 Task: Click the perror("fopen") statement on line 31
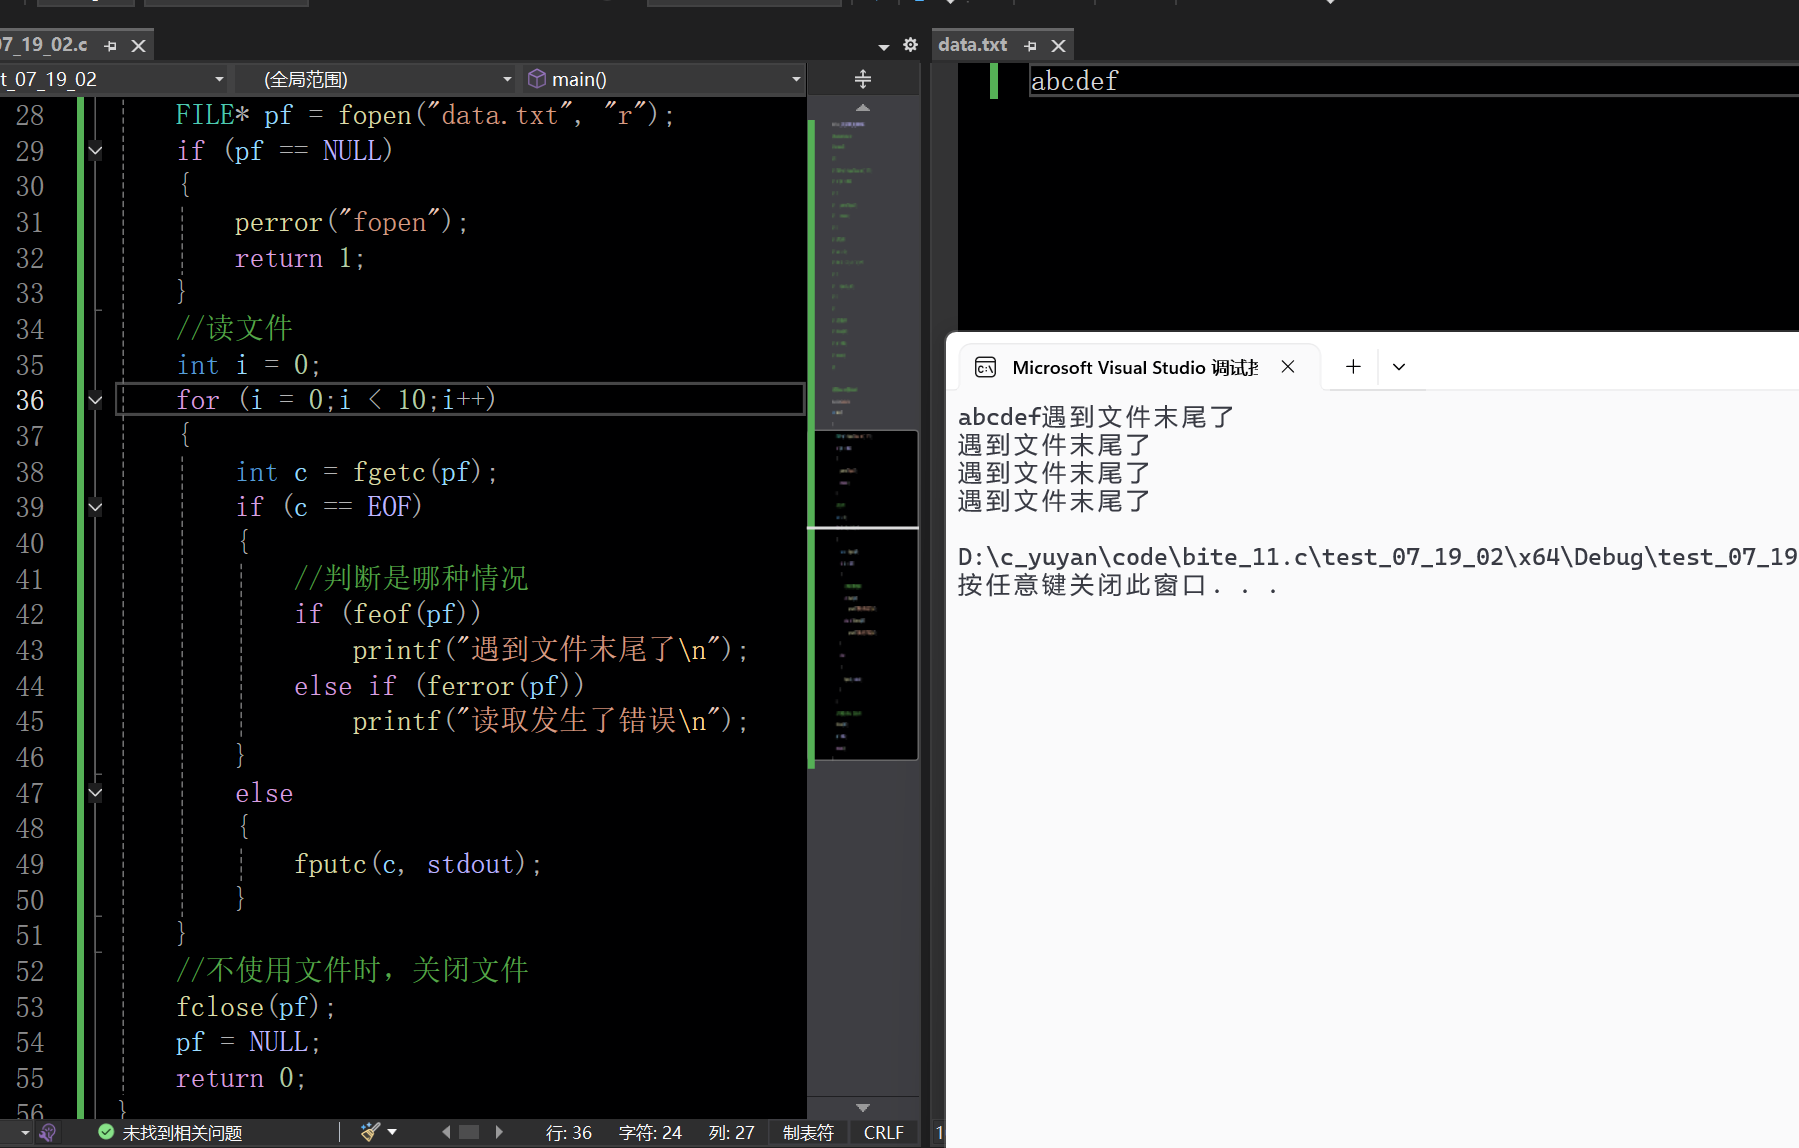[351, 222]
